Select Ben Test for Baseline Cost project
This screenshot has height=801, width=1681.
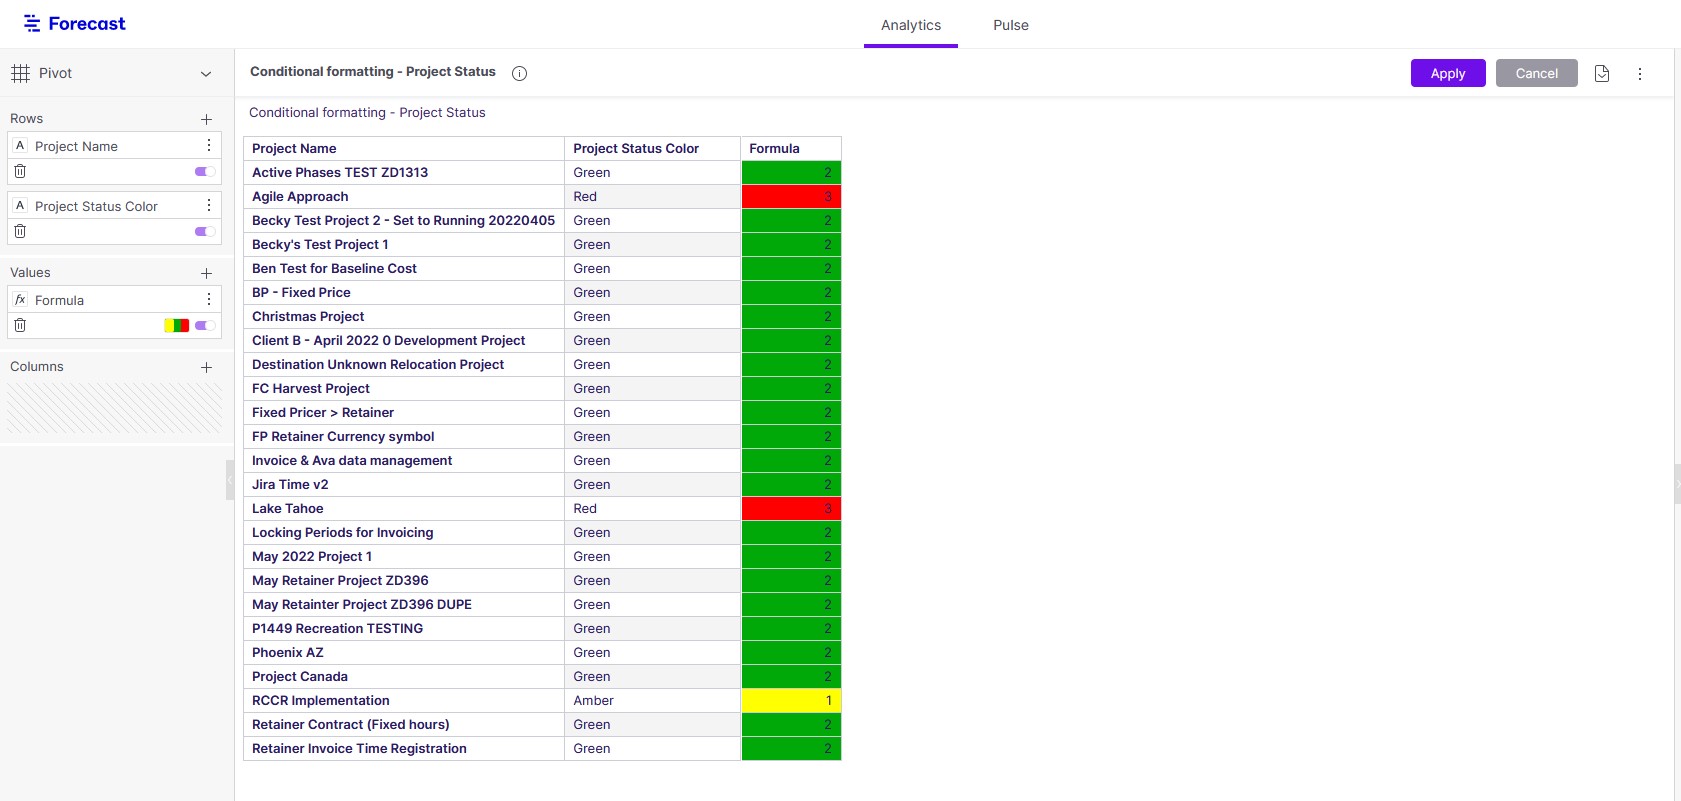[334, 269]
